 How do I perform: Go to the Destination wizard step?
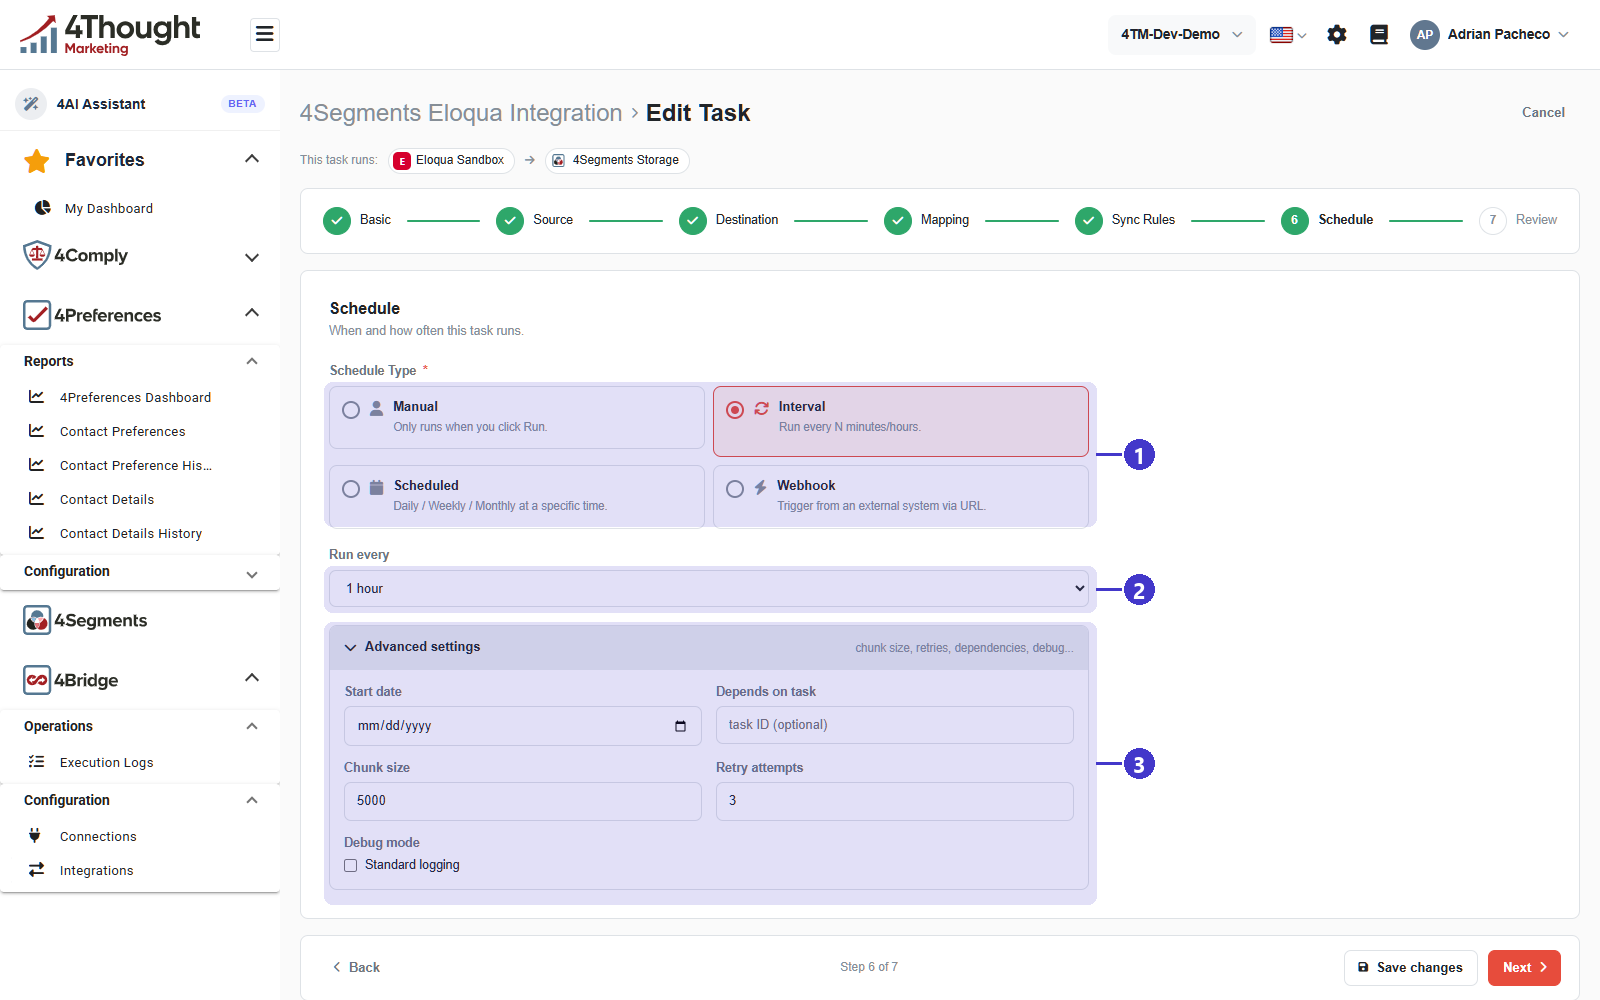(x=729, y=220)
